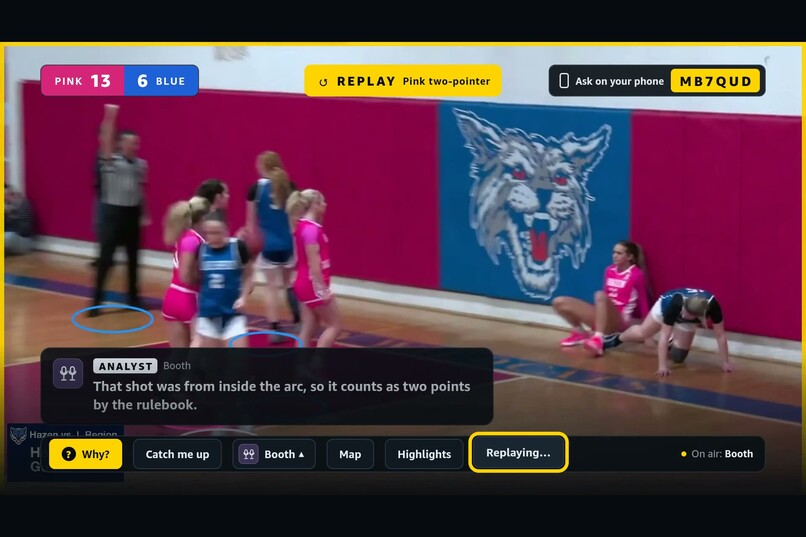Viewport: 806px width, 537px height.
Task: Click the On air: Booth status
Action: click(x=717, y=454)
